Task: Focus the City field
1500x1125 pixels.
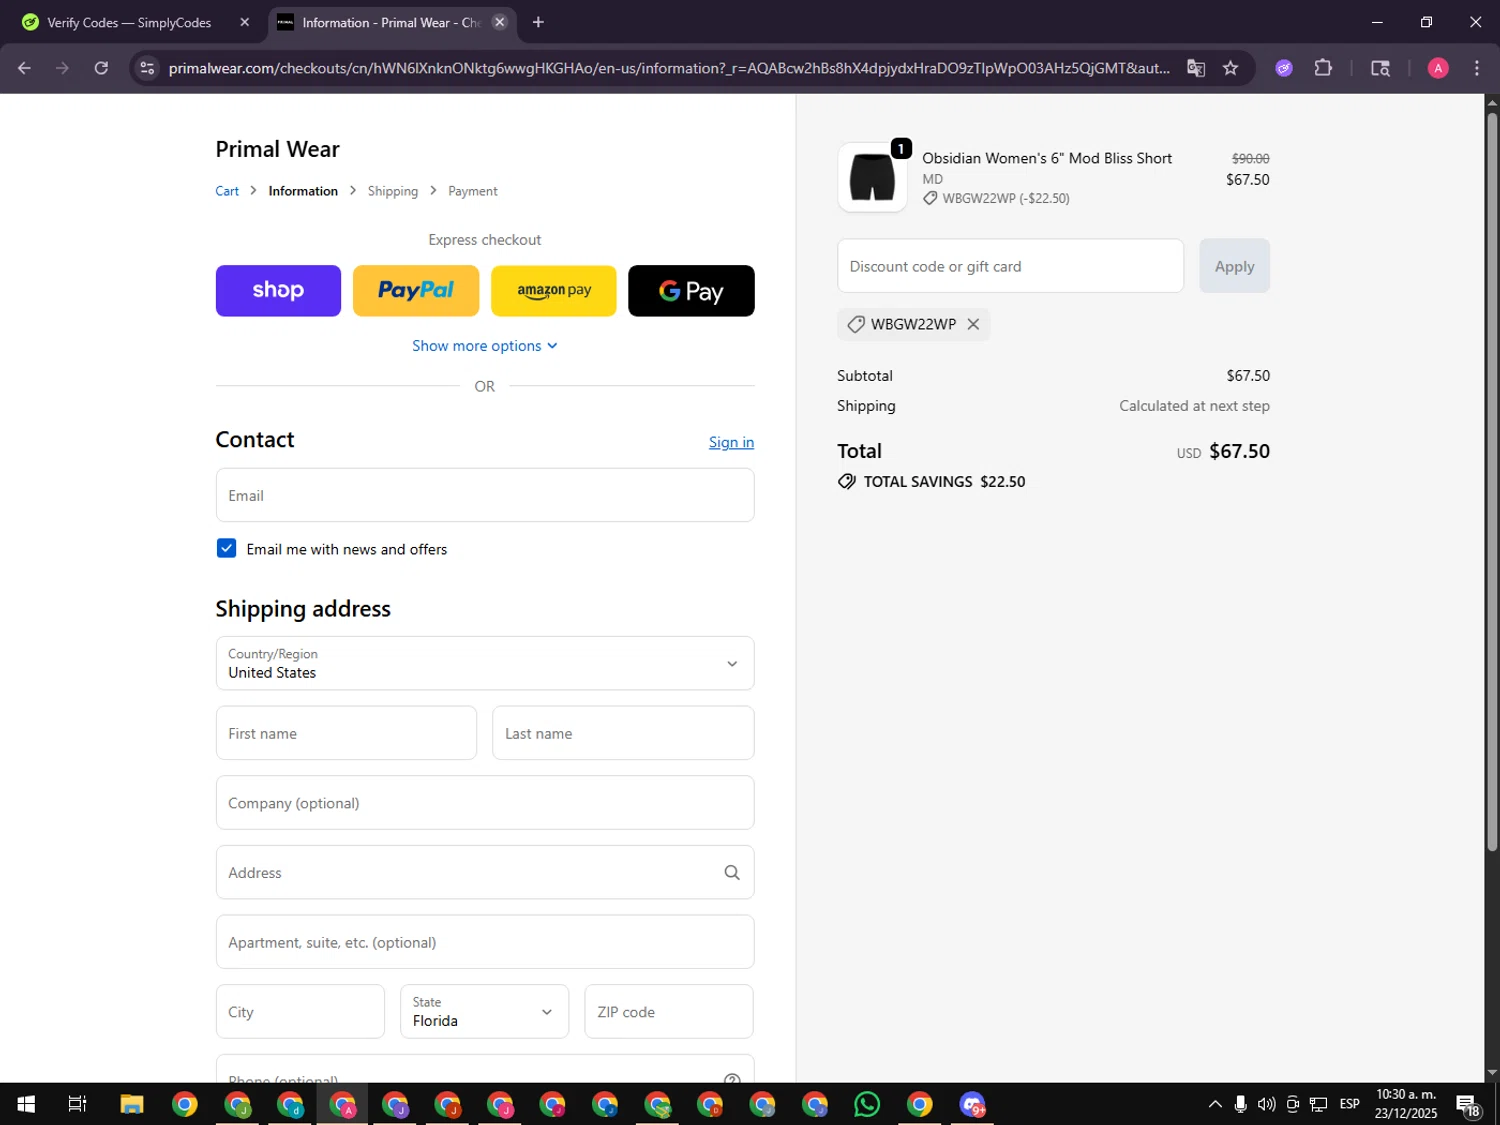Action: coord(300,1011)
